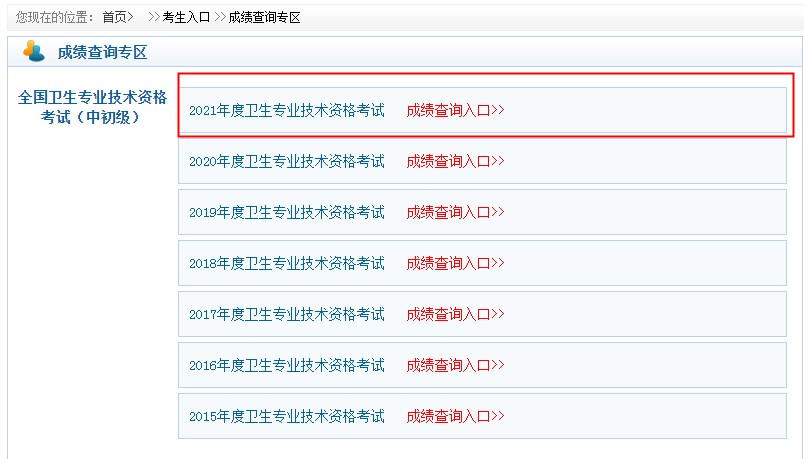The height and width of the screenshot is (459, 804).
Task: Select the 2018年度卫生专业技术资格考试 title text
Action: coord(287,263)
